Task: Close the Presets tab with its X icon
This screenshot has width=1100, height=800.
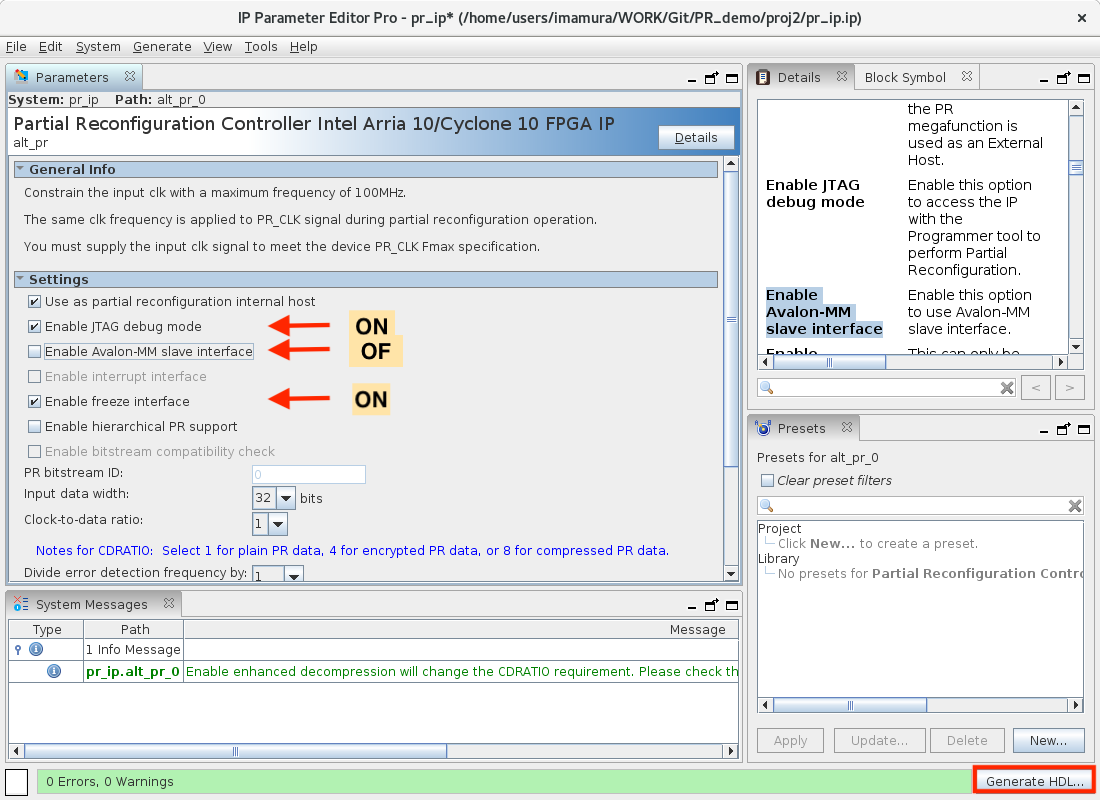Action: [847, 427]
